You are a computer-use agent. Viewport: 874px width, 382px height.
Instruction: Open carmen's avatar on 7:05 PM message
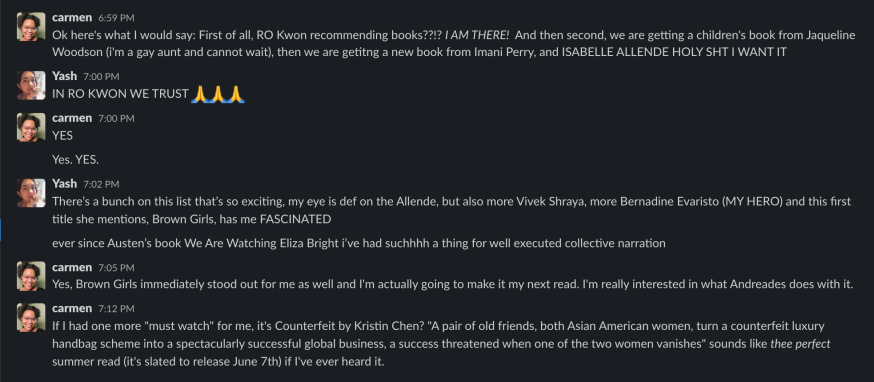pos(31,276)
